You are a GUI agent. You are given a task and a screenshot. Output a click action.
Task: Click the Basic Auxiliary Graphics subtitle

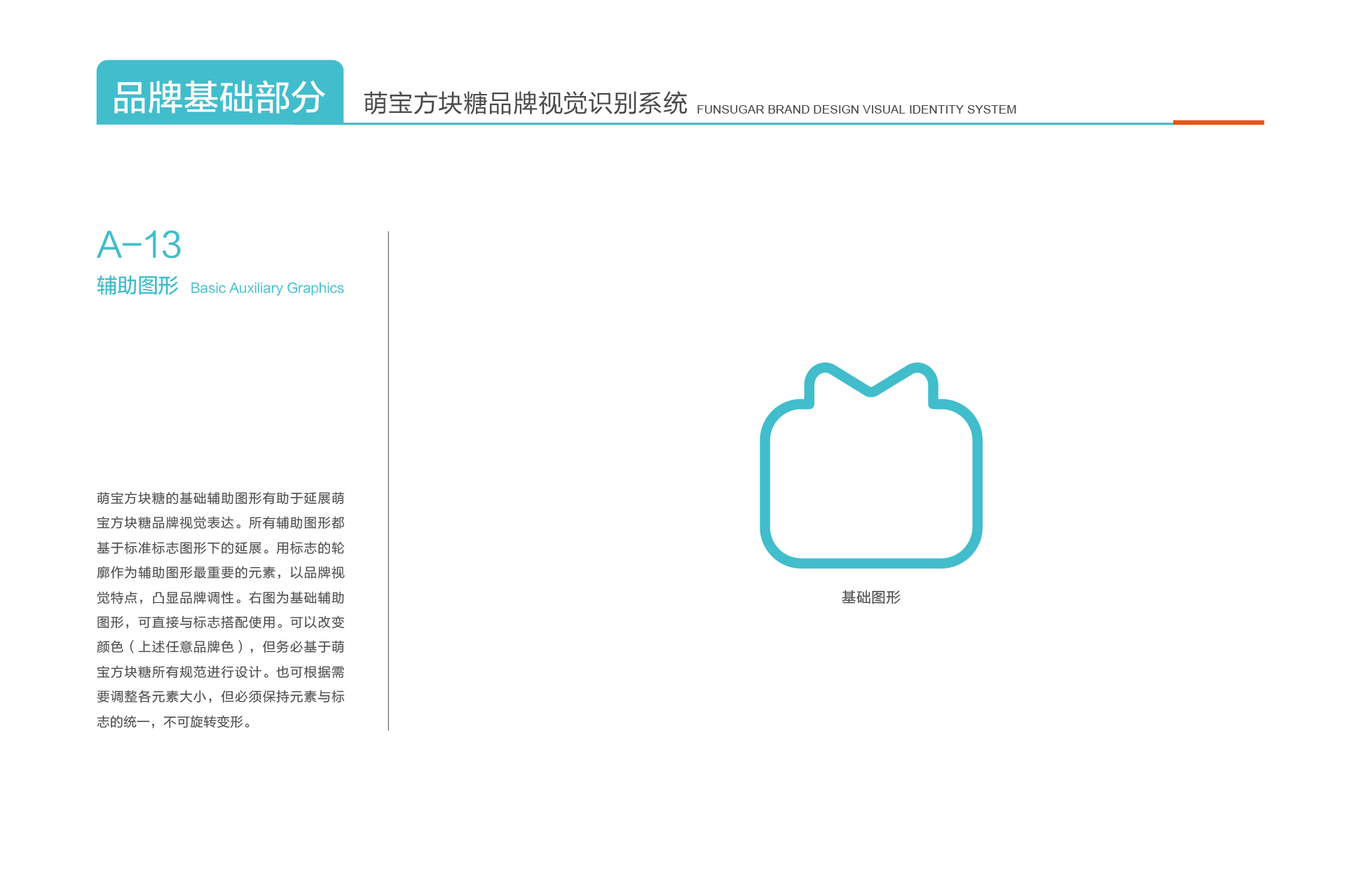pyautogui.click(x=267, y=288)
